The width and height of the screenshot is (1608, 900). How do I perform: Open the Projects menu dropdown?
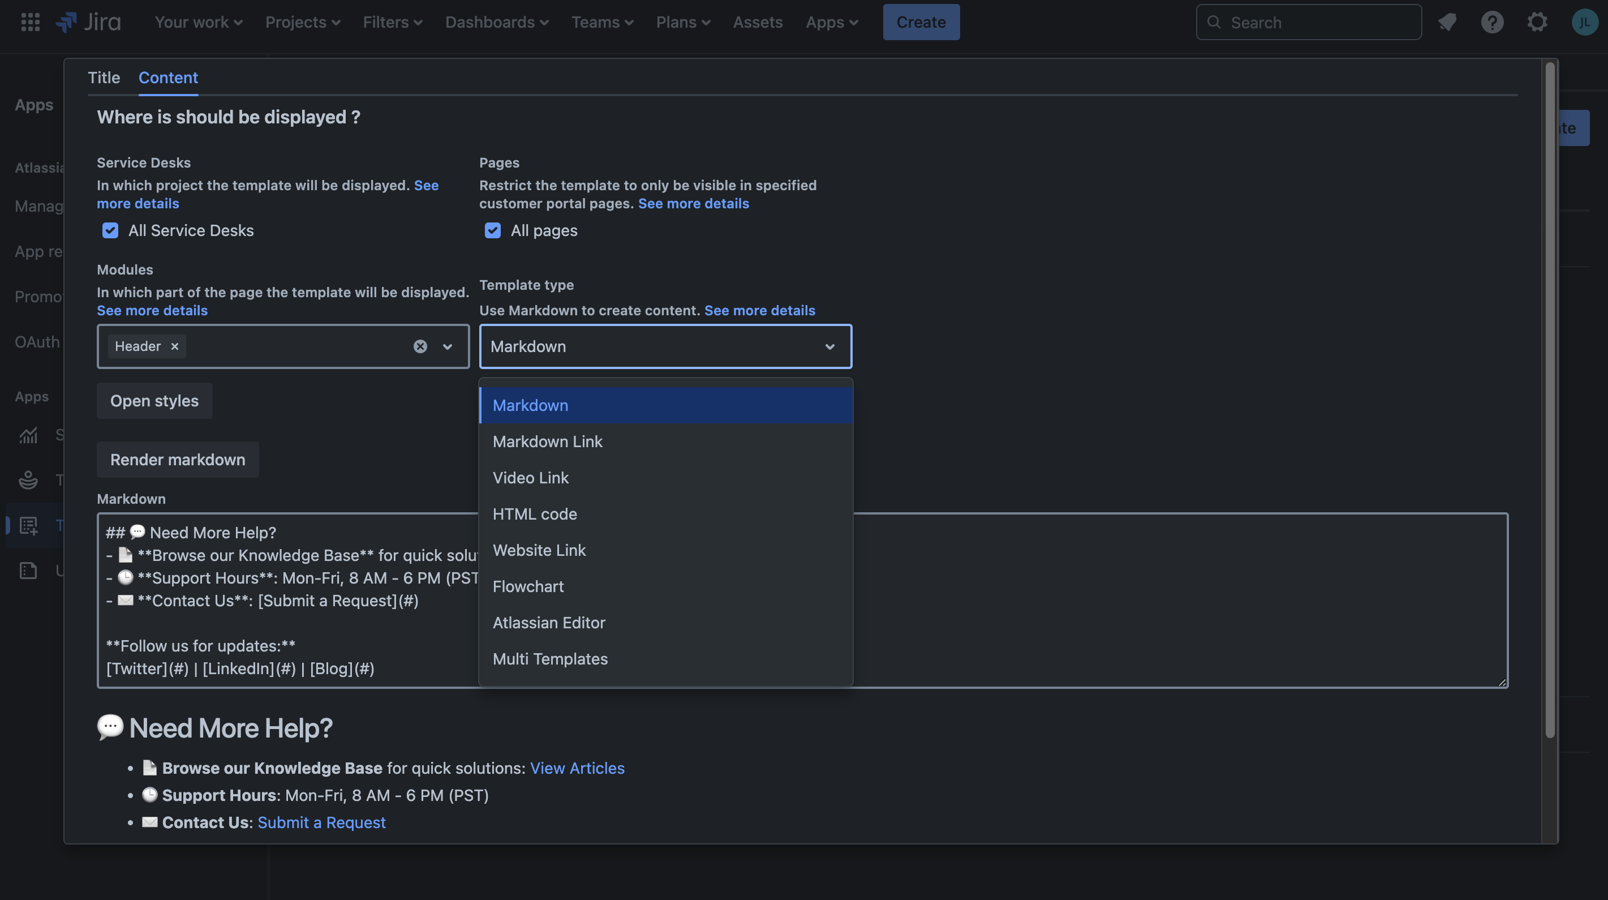[302, 22]
